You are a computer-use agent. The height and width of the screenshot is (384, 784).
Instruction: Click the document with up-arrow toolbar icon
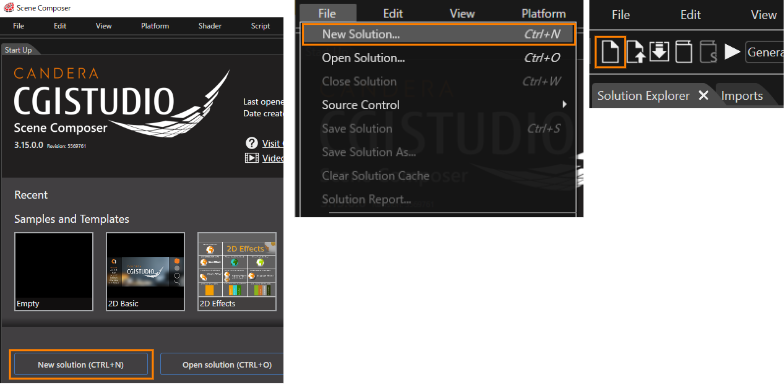(636, 52)
